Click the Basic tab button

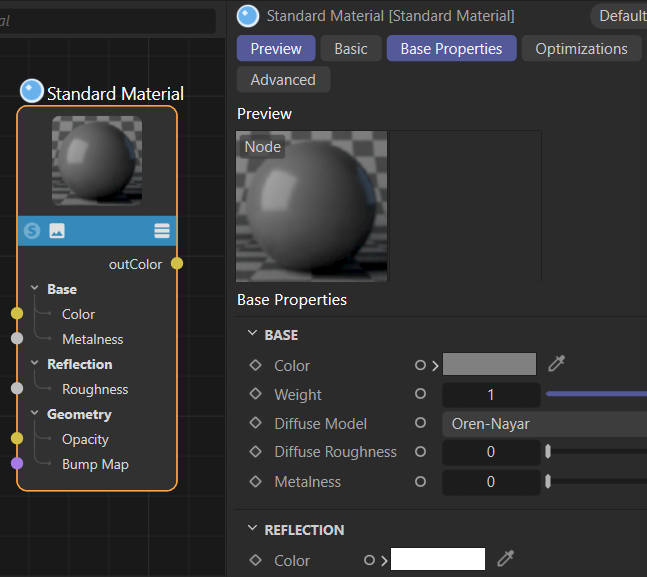click(x=350, y=48)
